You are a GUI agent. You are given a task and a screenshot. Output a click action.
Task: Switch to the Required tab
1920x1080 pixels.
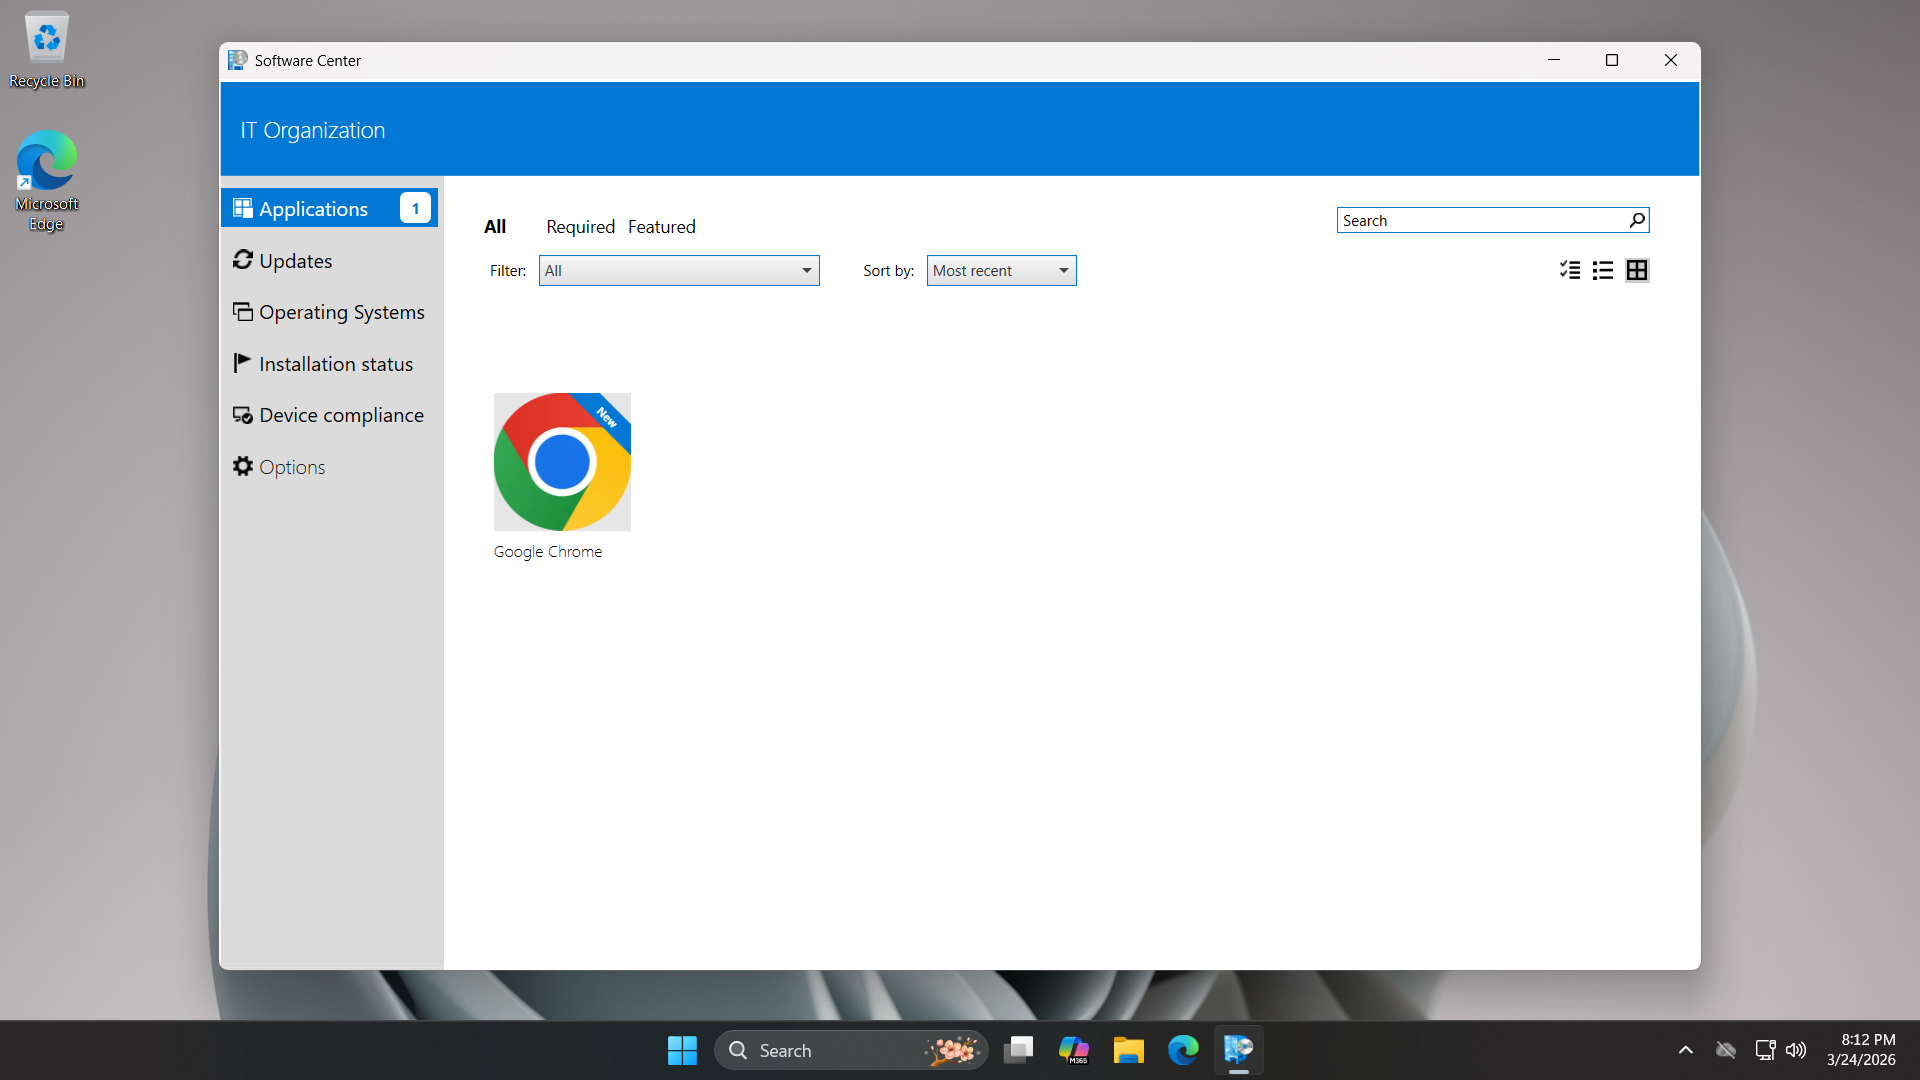580,227
